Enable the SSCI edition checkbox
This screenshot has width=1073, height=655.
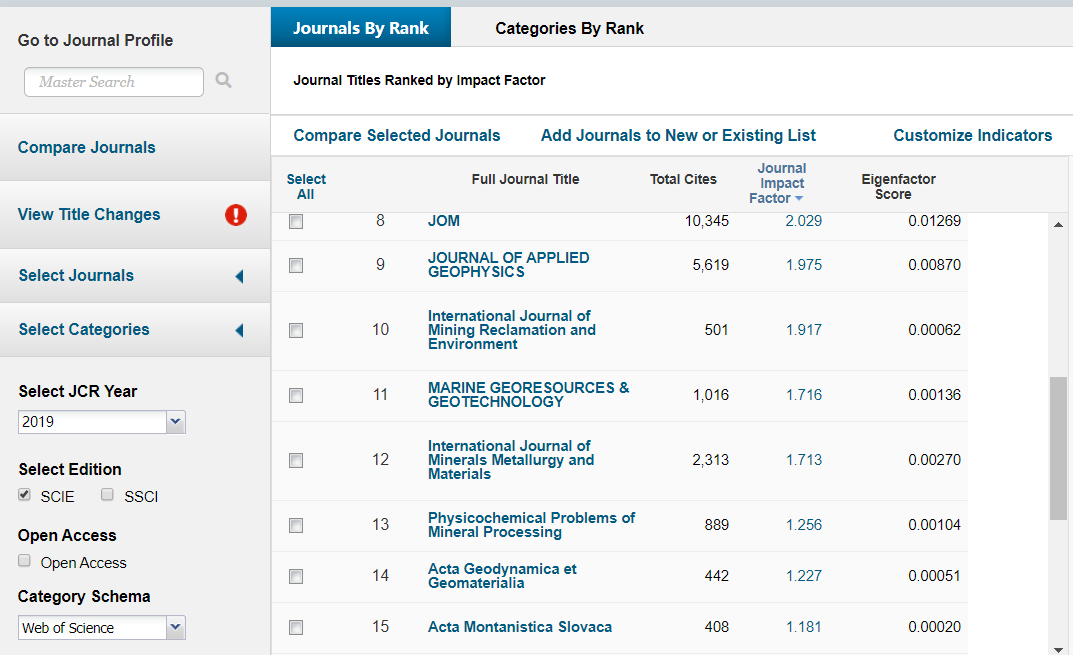point(108,495)
